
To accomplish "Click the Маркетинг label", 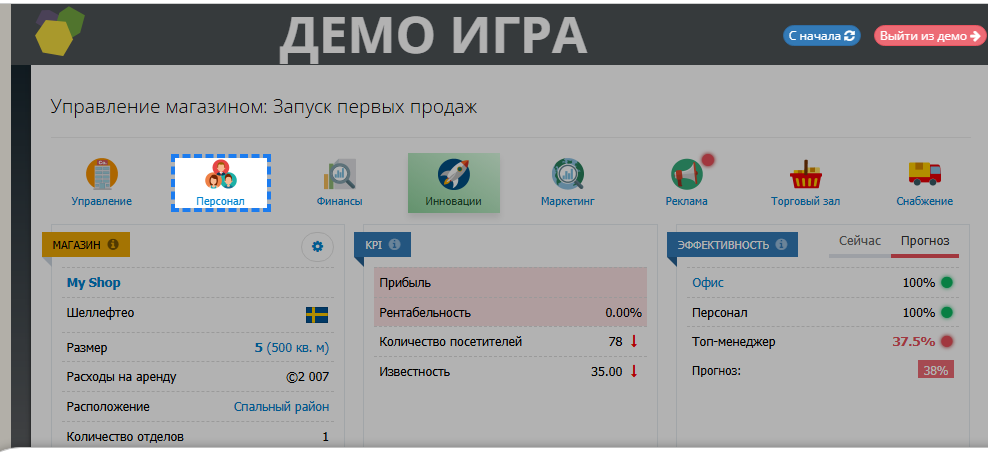I will coord(568,202).
